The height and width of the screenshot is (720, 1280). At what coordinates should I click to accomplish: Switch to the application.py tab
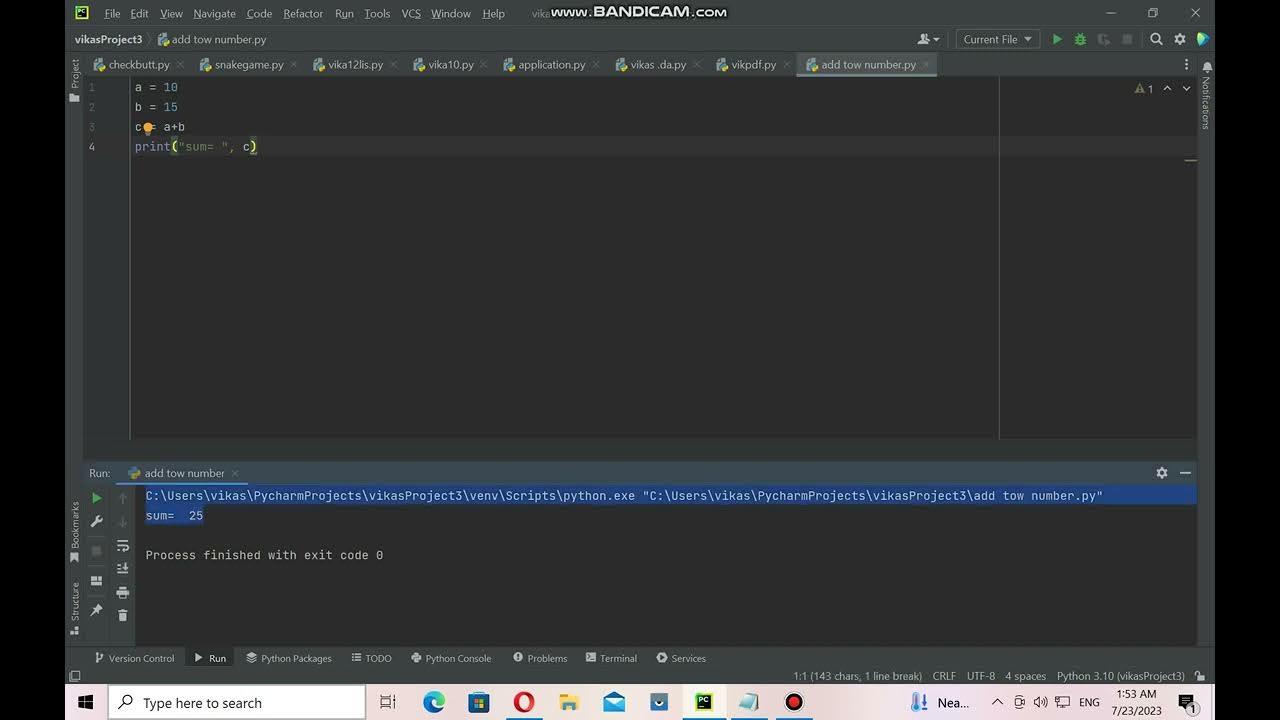pos(552,64)
